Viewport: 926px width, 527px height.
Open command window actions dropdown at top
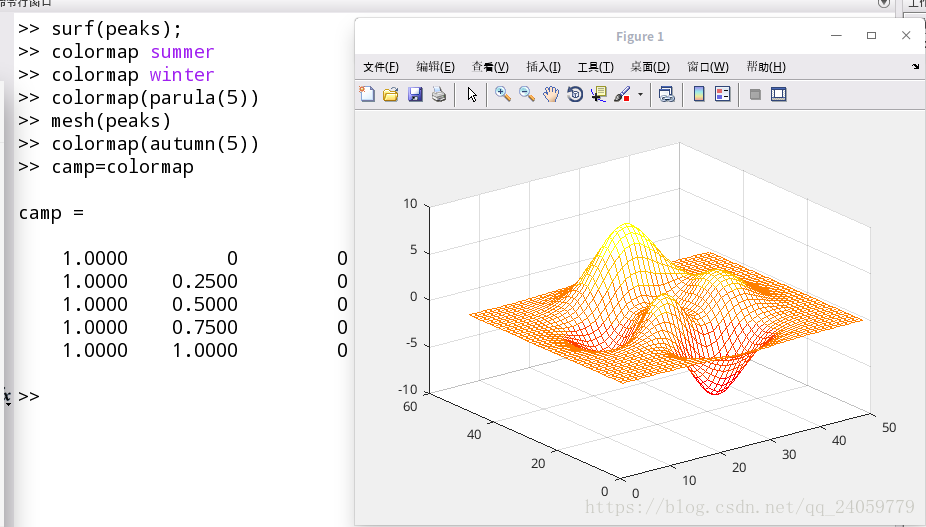click(883, 3)
